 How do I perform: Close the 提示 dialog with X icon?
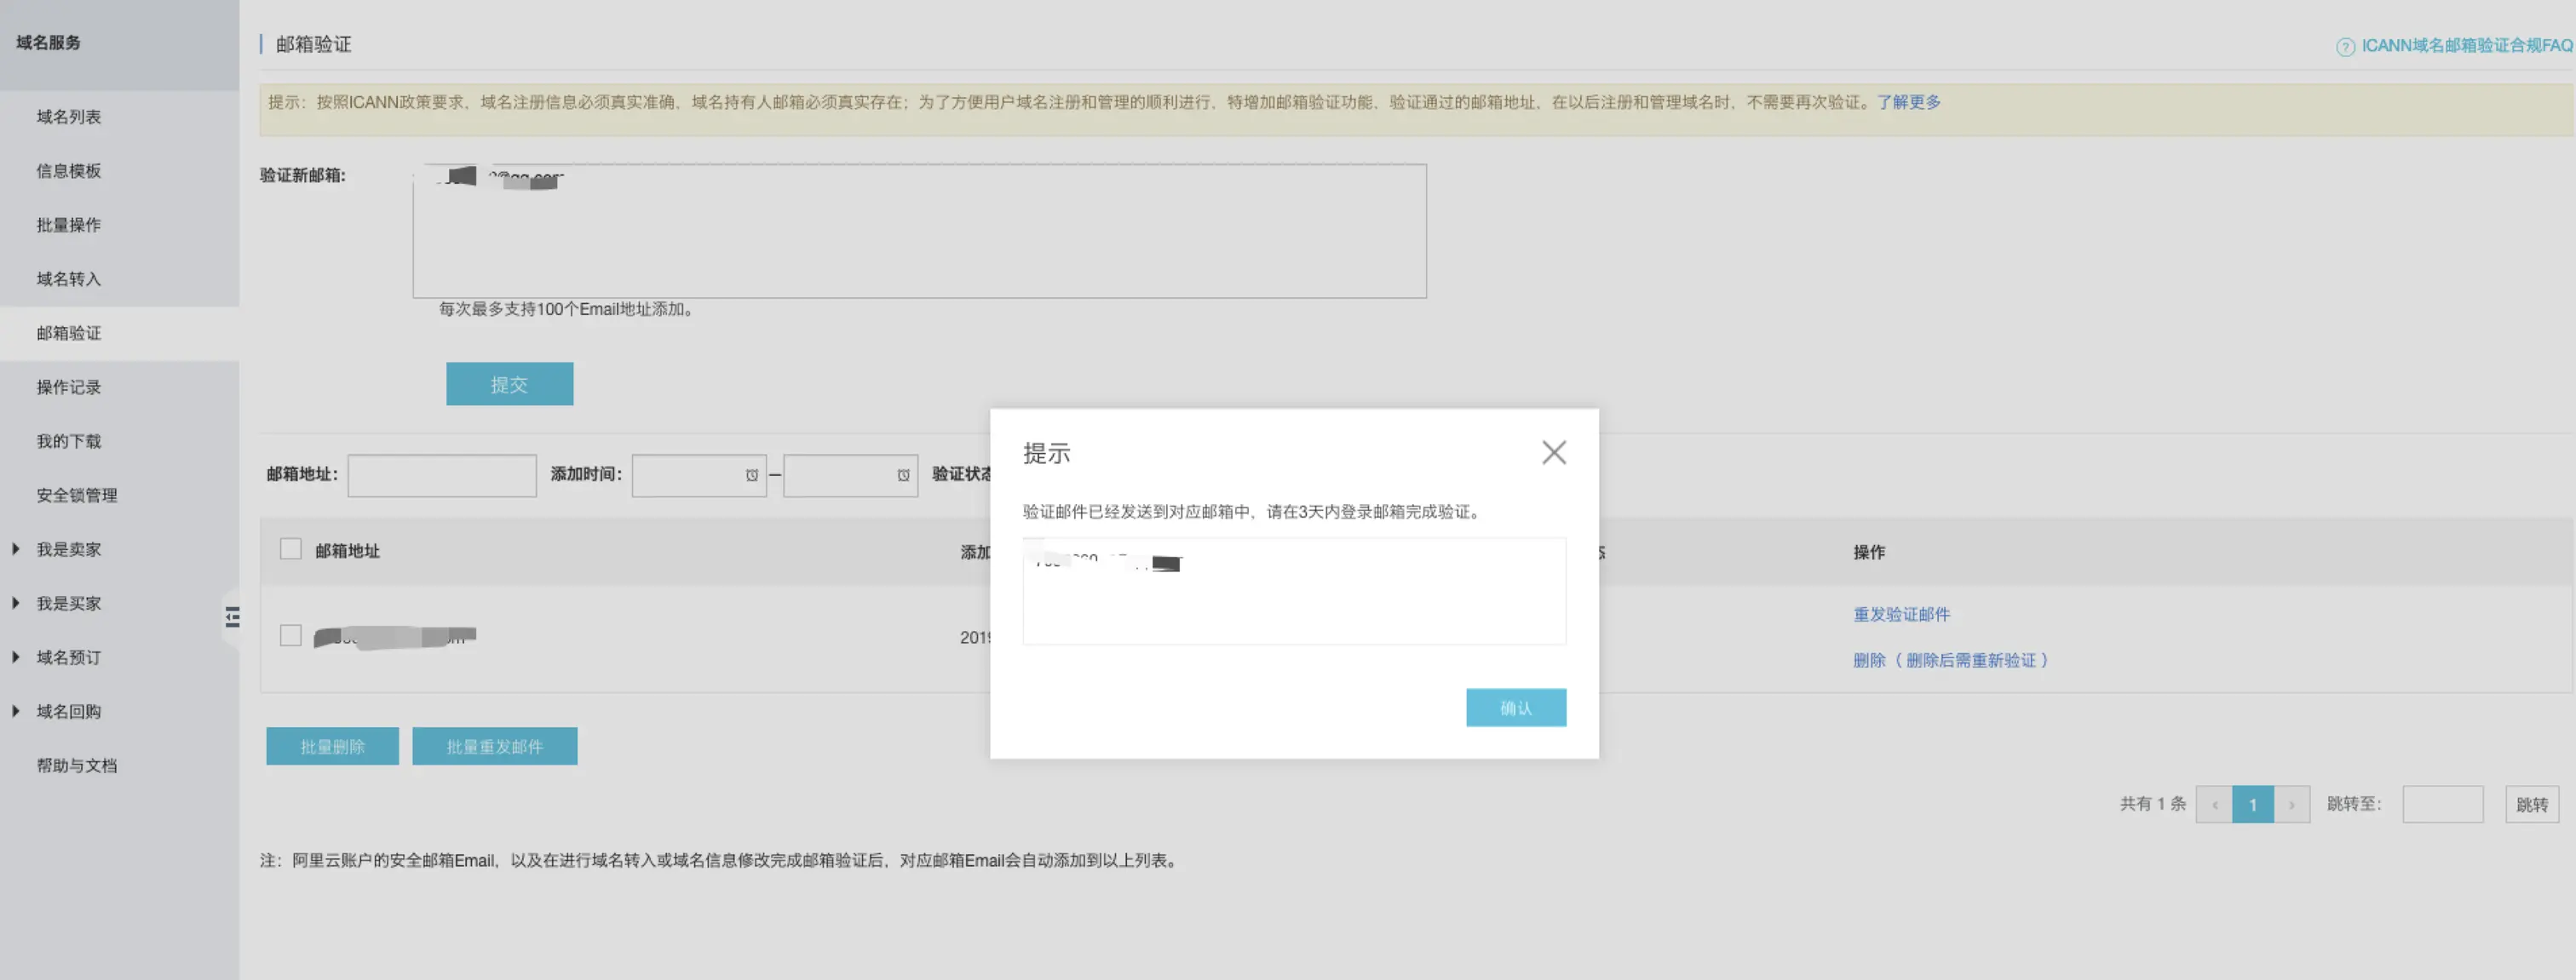click(x=1553, y=452)
